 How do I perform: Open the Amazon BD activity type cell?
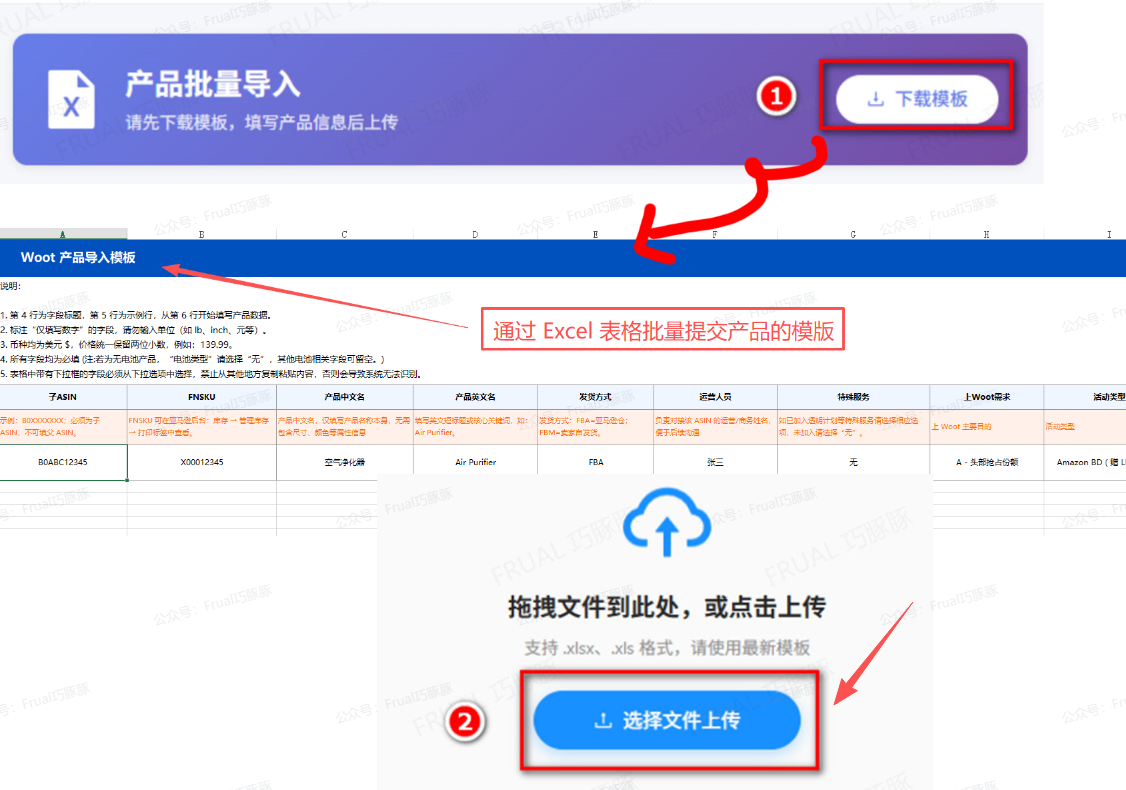pyautogui.click(x=1084, y=462)
